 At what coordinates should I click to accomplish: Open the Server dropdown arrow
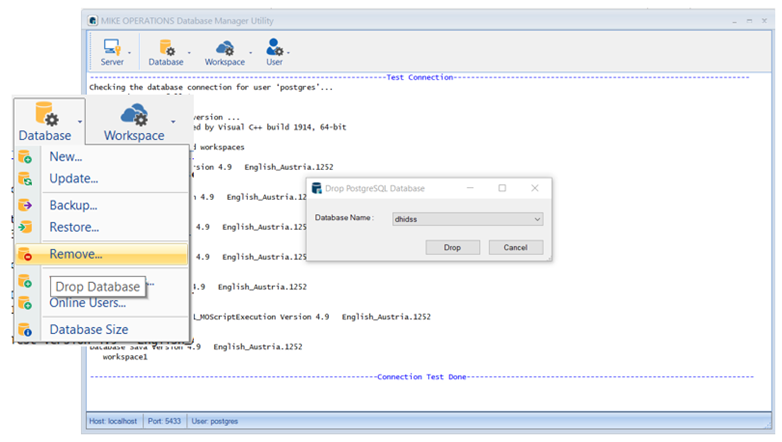pyautogui.click(x=129, y=52)
